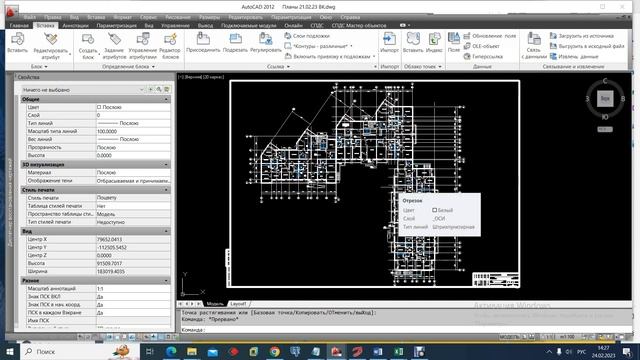Screen dimensions: 640x360
Task: Open Excel from the taskbar
Action: pos(399,351)
